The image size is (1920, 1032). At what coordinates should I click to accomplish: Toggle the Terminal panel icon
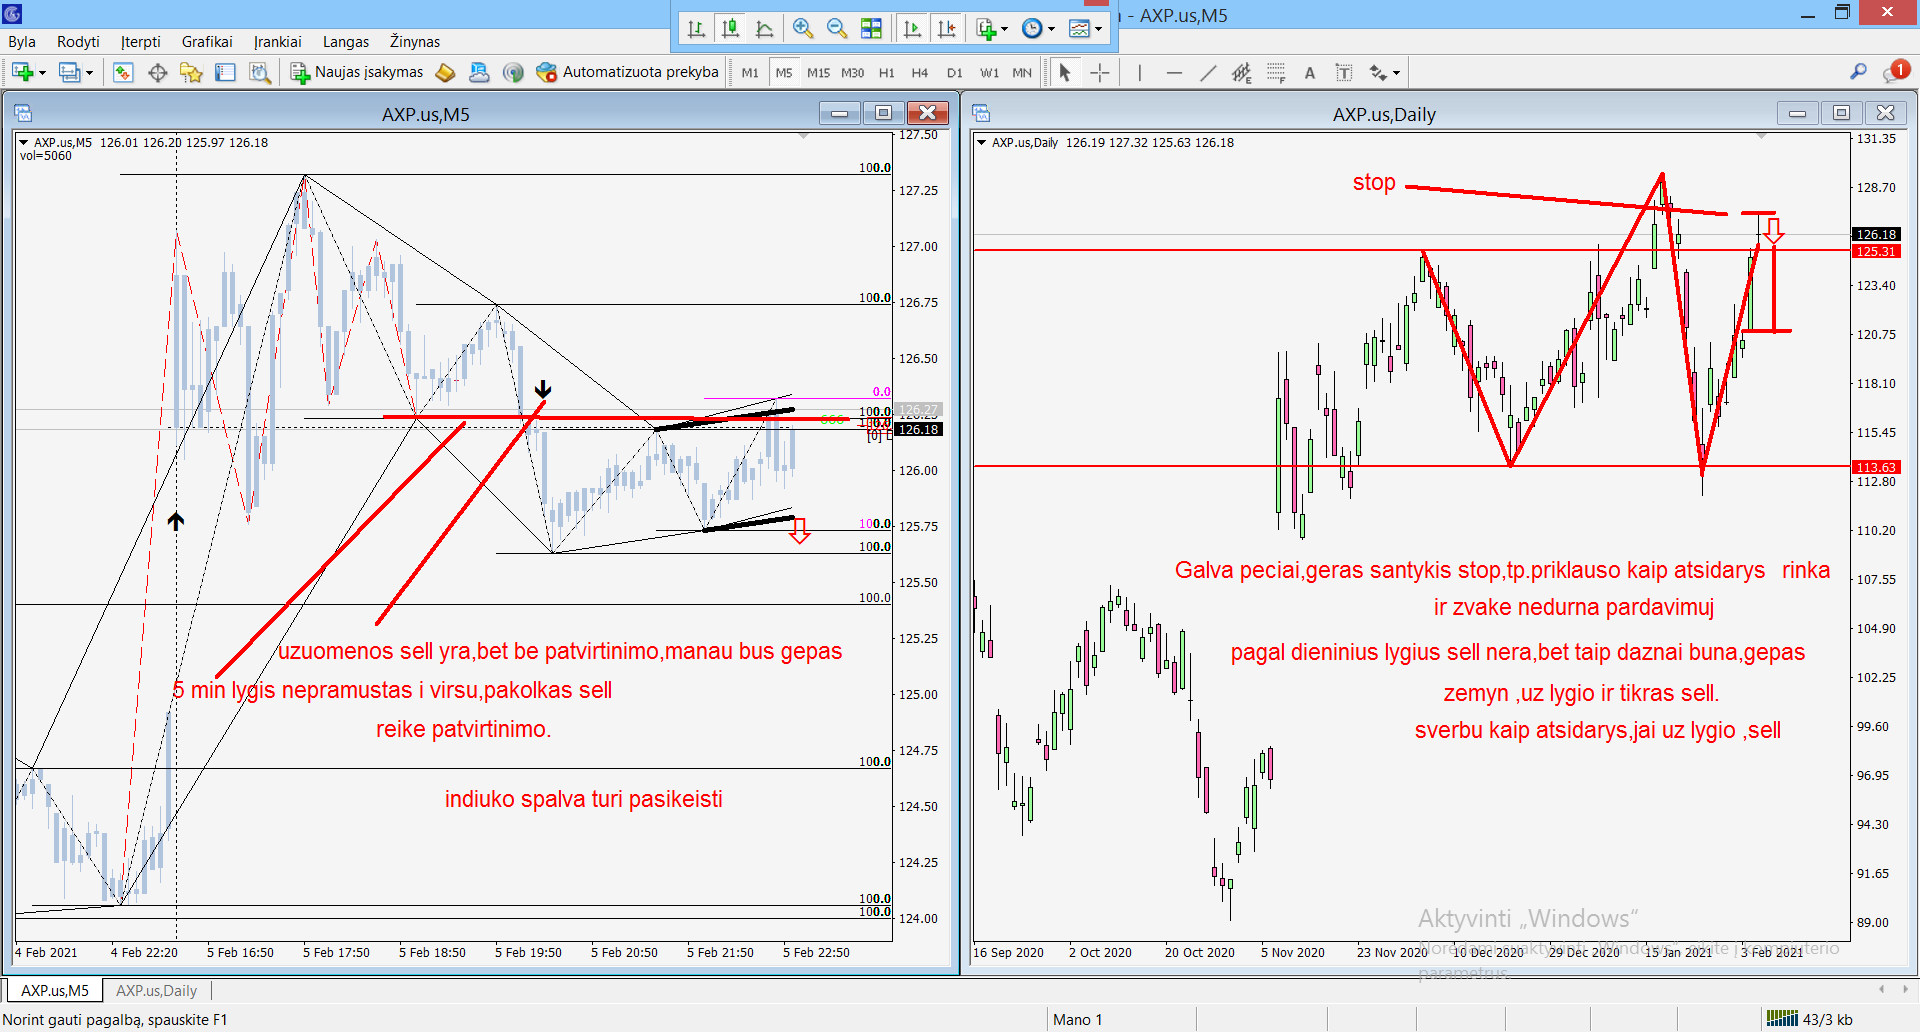[225, 72]
